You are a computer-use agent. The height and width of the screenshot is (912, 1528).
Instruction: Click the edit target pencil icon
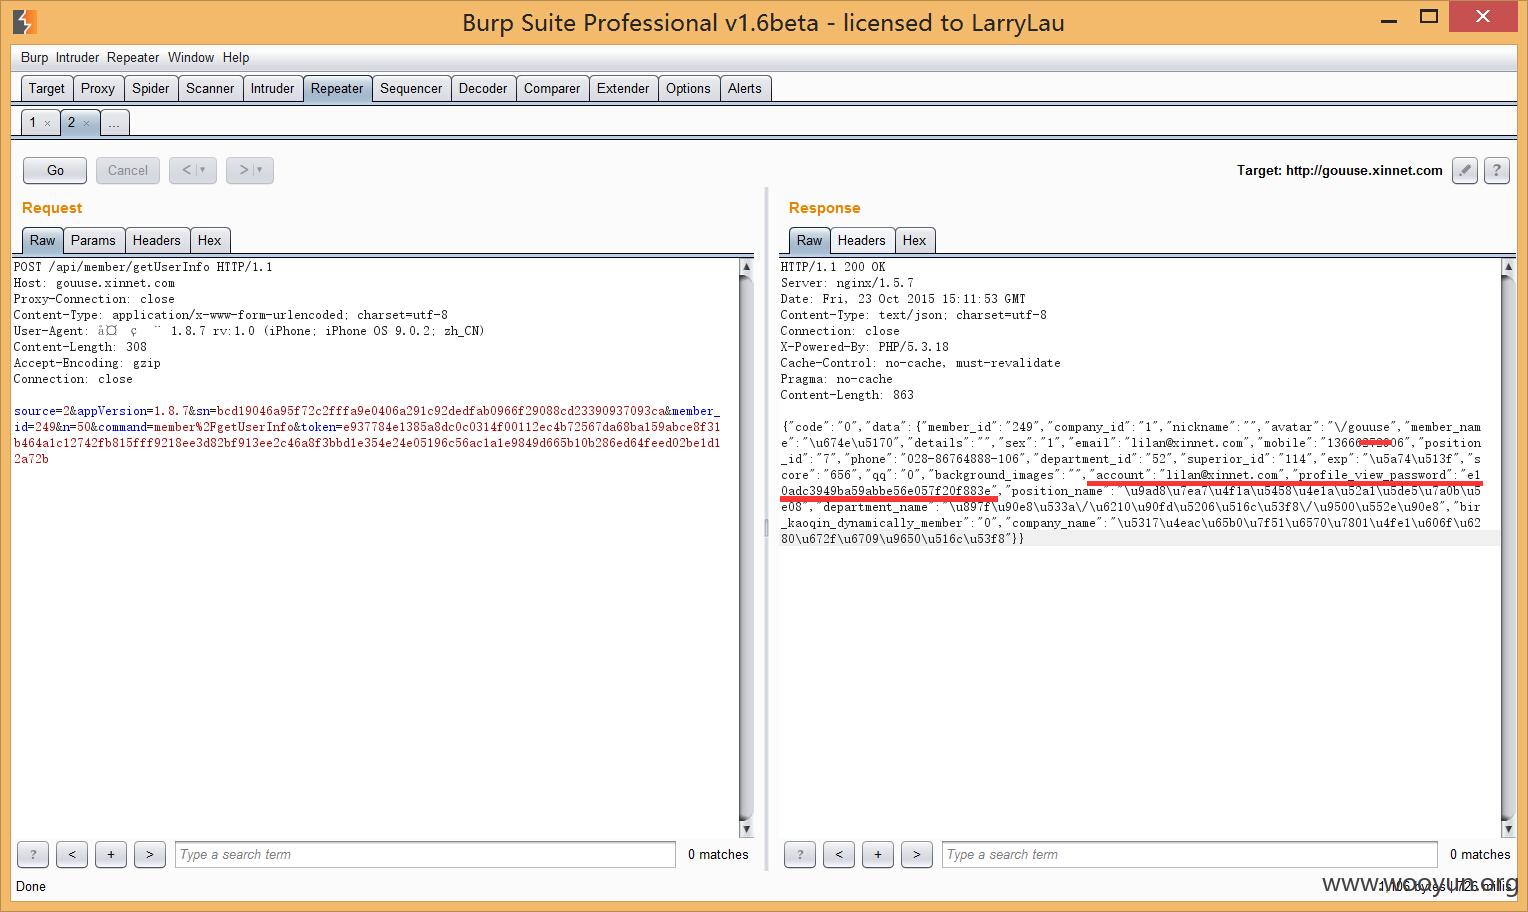coord(1464,170)
